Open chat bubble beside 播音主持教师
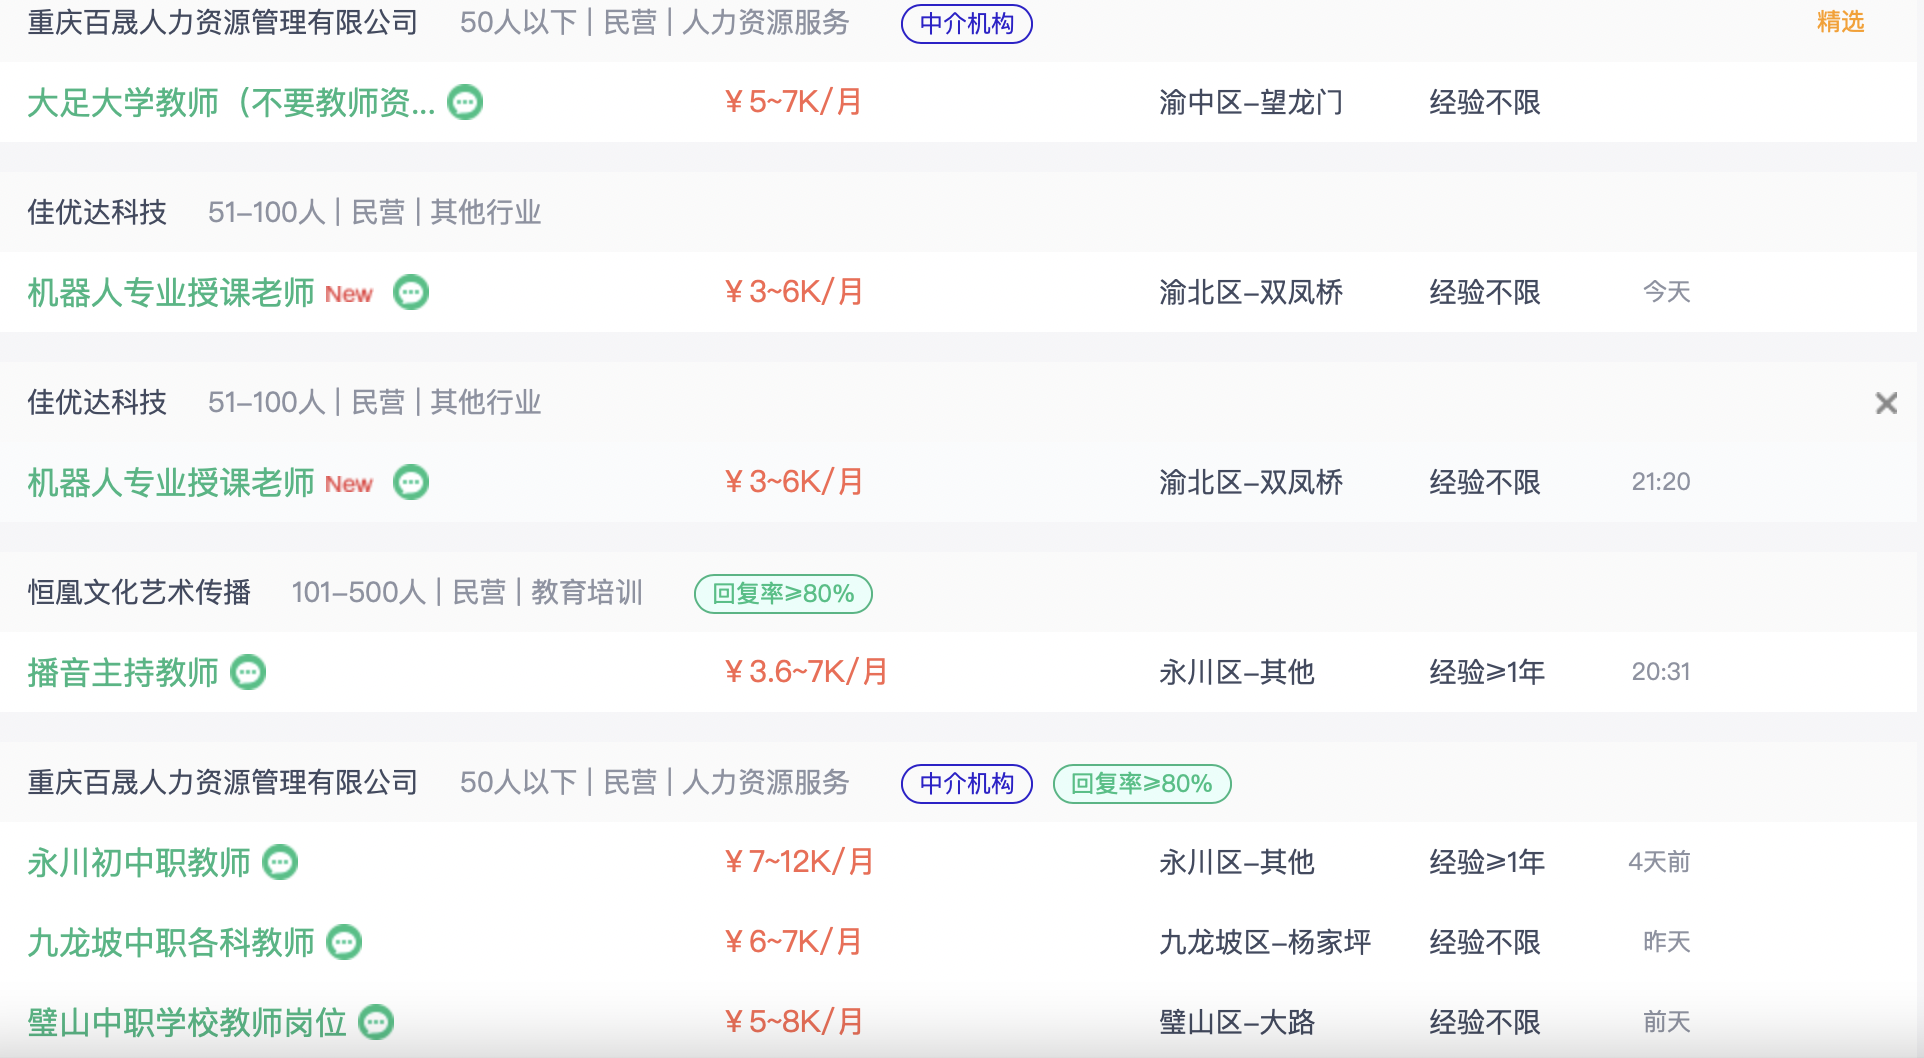Screen dimensions: 1924x1058 [248, 672]
